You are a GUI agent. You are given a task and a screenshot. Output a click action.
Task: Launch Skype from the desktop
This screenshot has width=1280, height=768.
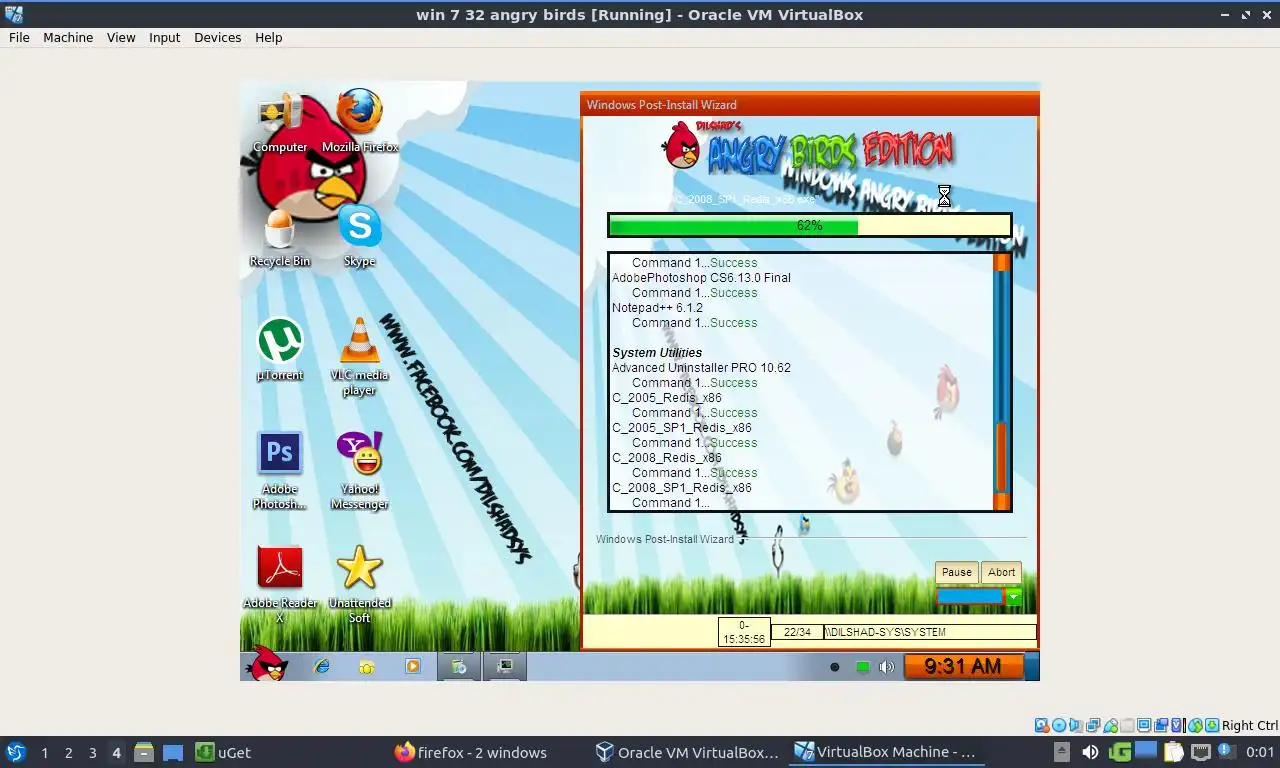point(360,236)
